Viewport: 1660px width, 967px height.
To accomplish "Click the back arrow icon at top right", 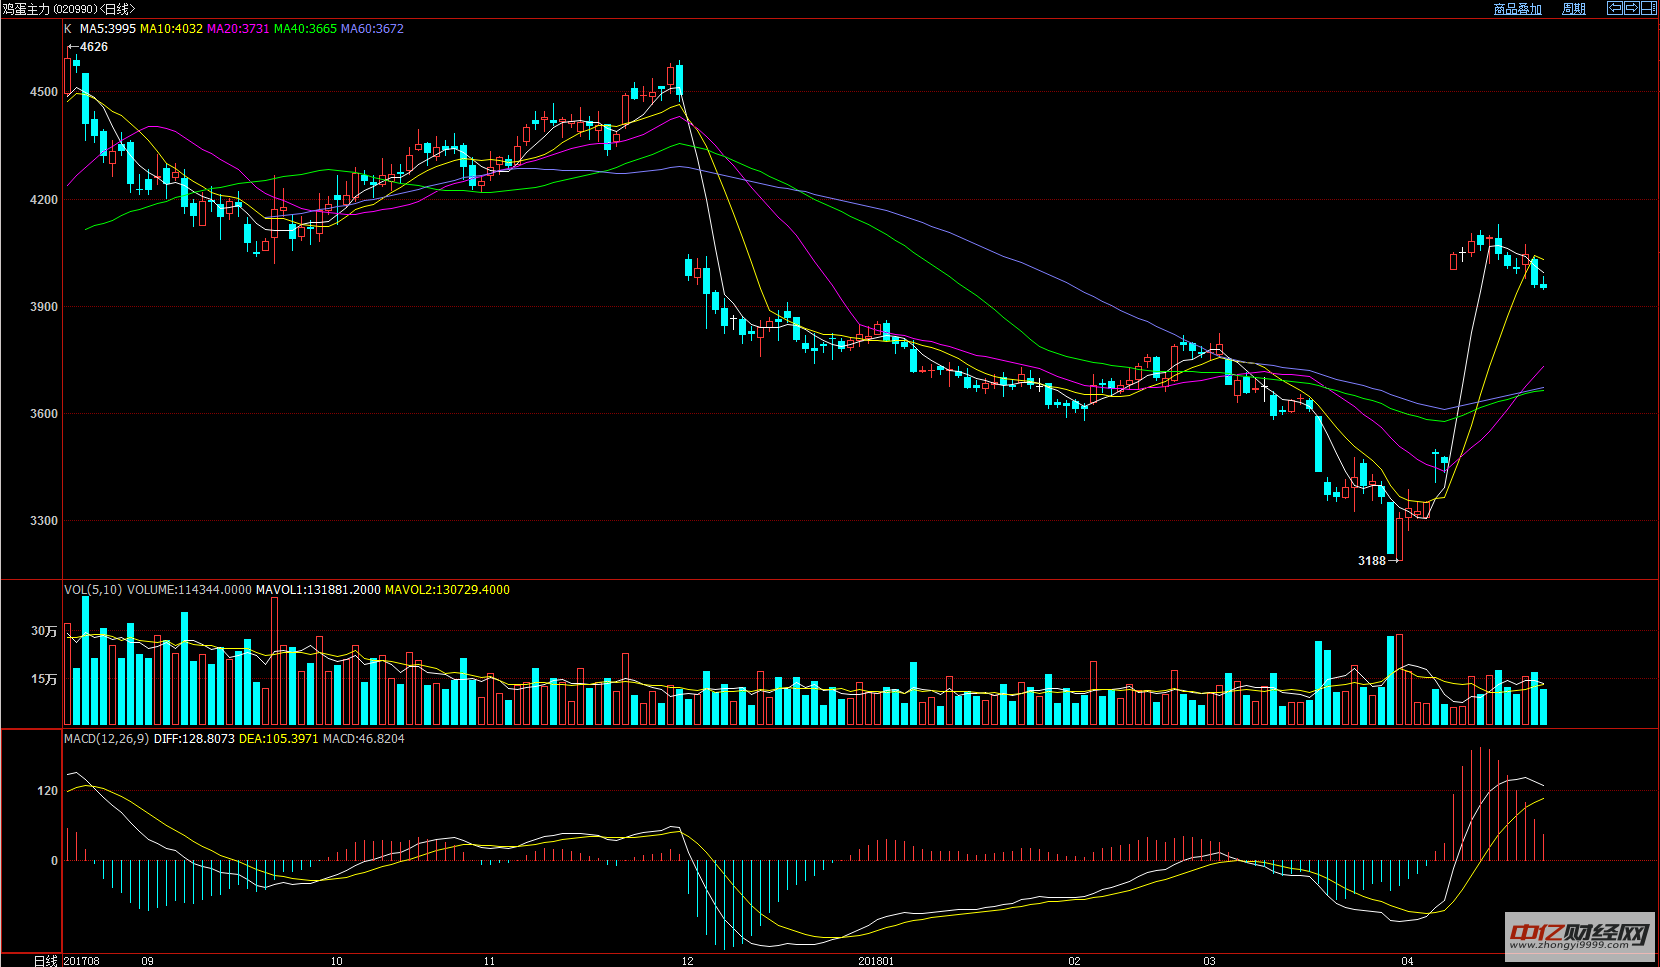I will coord(1615,8).
